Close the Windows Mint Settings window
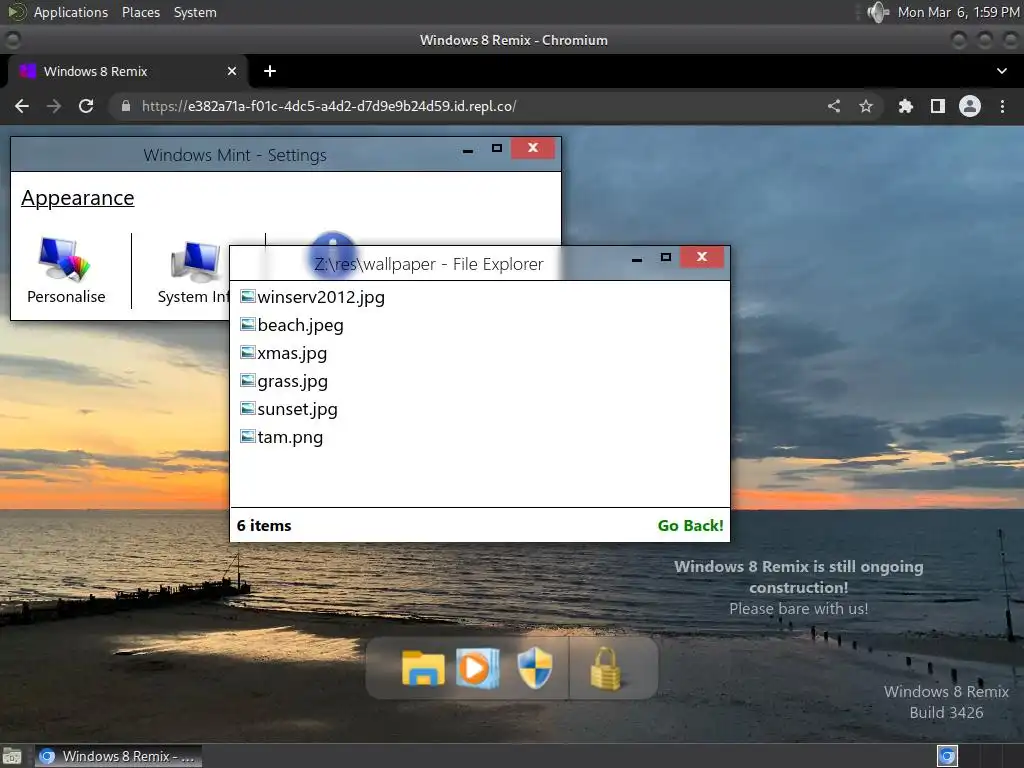 [533, 148]
